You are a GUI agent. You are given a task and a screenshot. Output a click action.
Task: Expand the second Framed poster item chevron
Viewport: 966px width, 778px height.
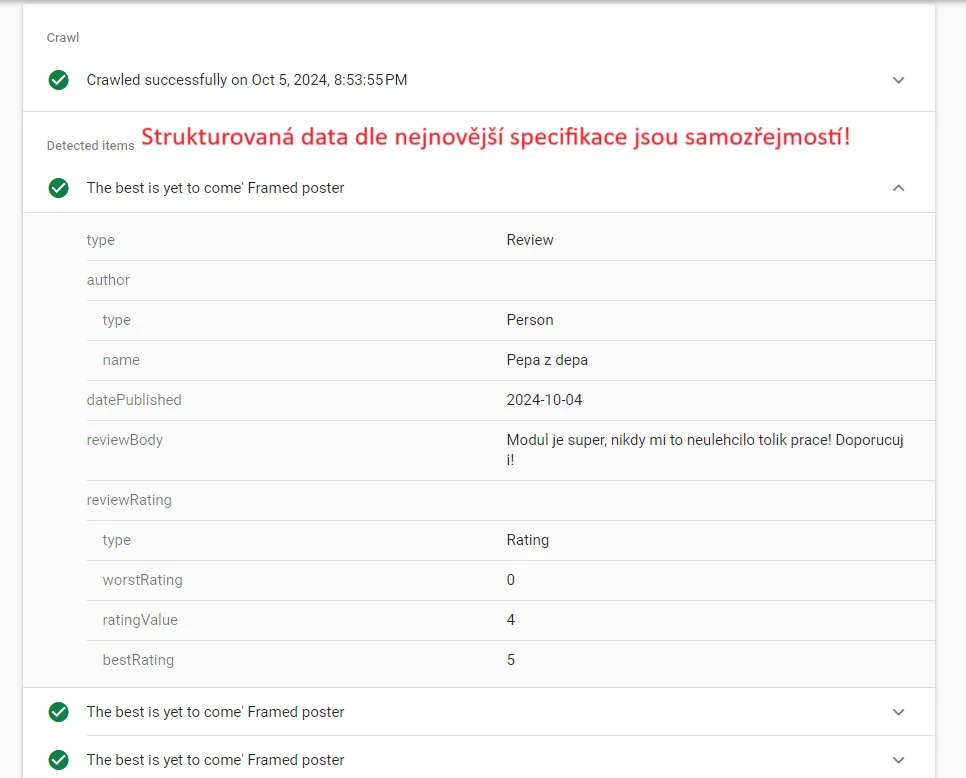click(x=898, y=712)
